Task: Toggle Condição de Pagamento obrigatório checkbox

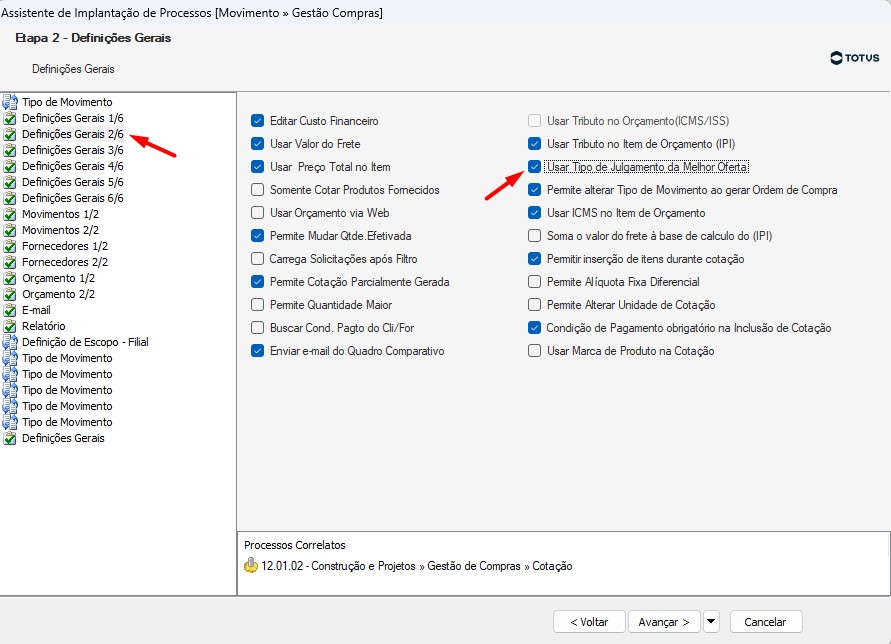Action: point(534,328)
